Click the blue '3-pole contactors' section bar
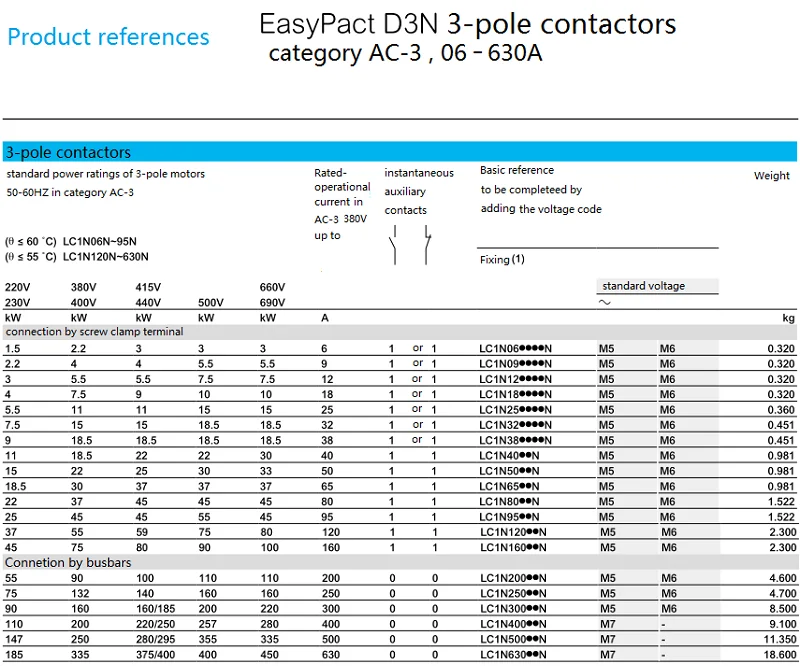The width and height of the screenshot is (800, 666). tap(399, 152)
